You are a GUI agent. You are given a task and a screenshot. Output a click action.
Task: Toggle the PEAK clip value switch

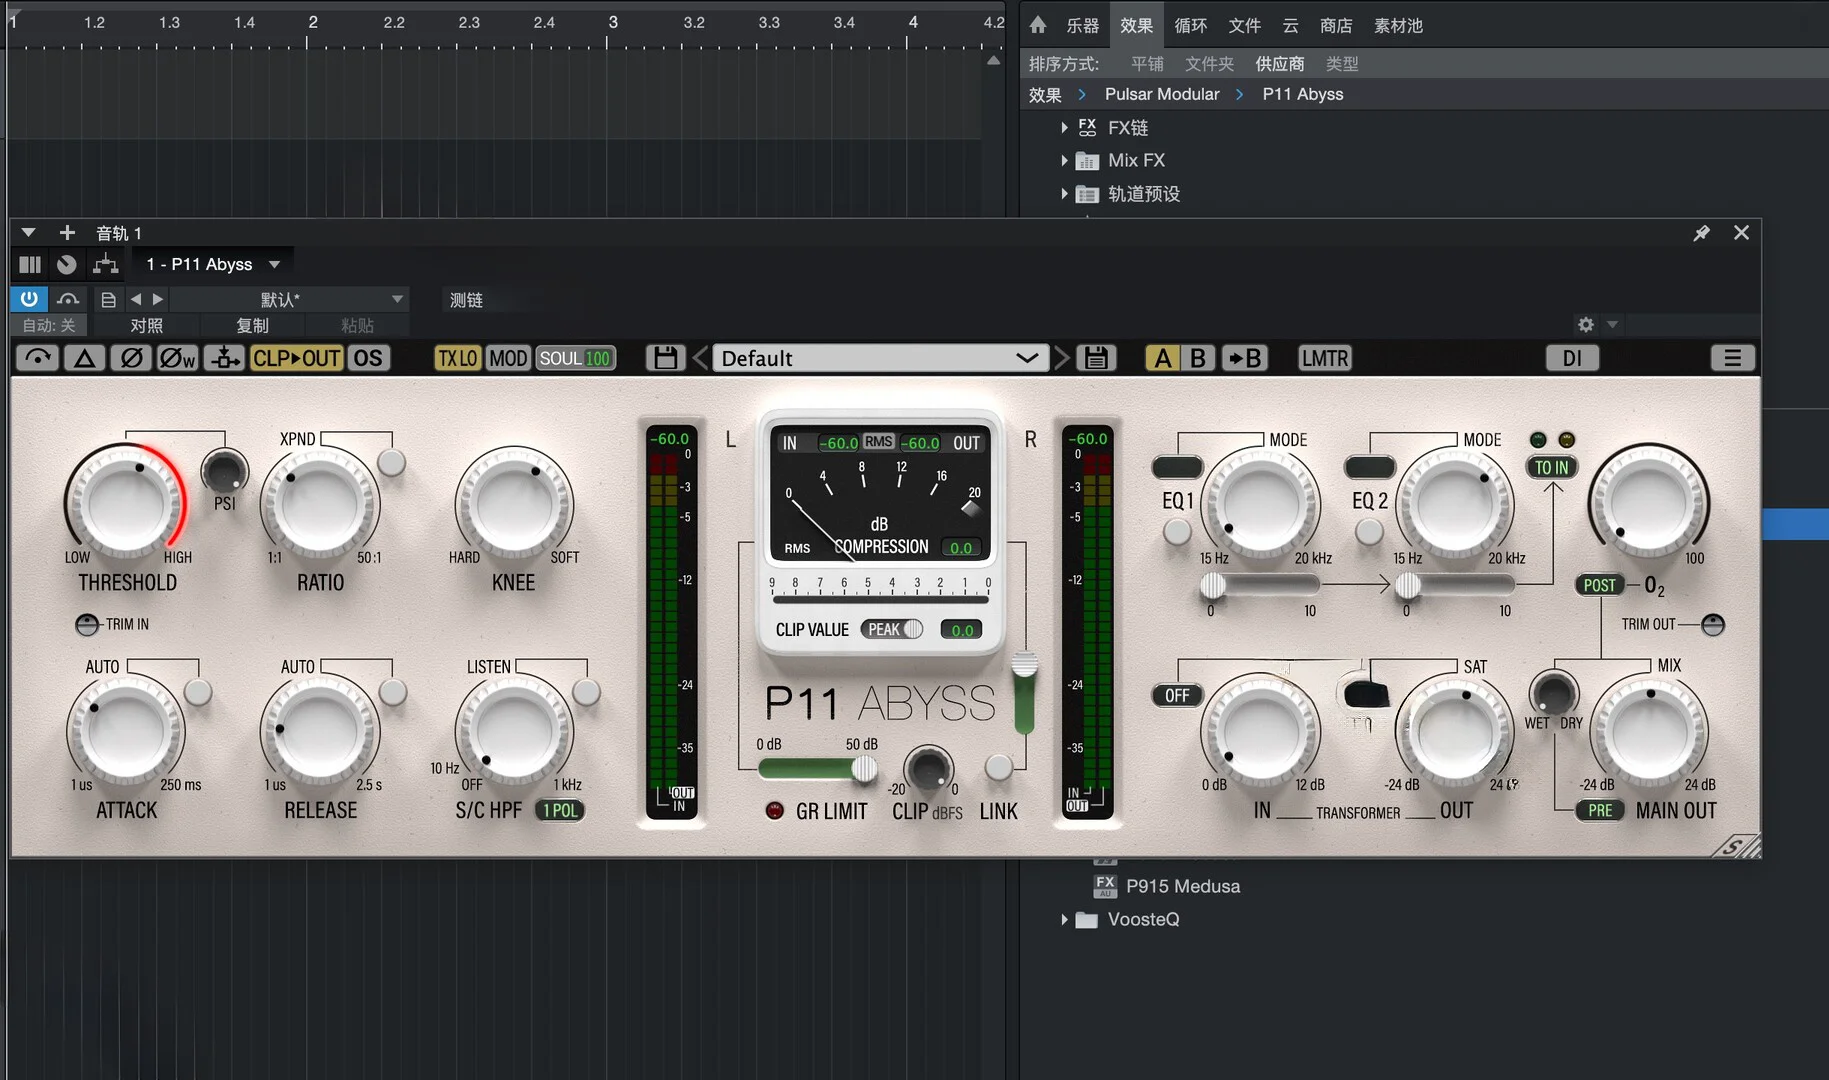(x=893, y=629)
